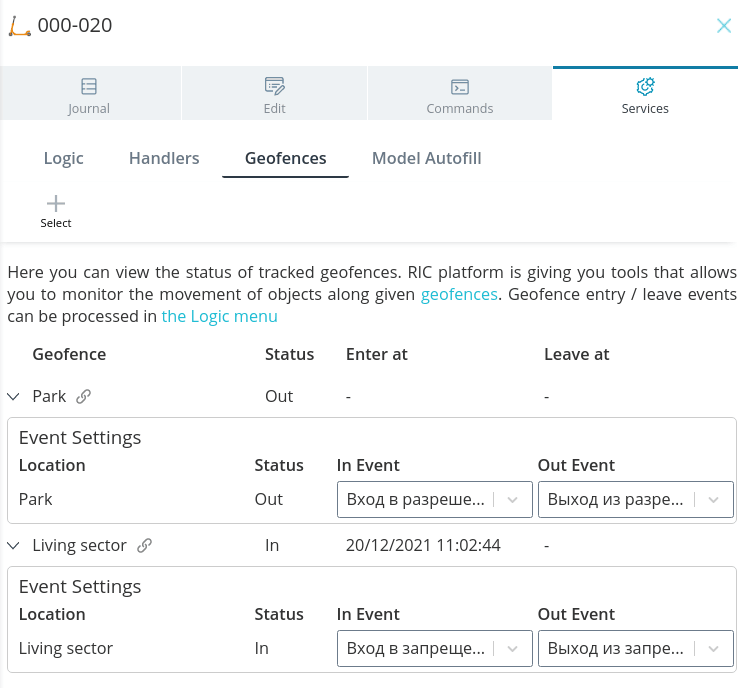Close the 000-020 panel
The width and height of the screenshot is (745, 688).
pos(724,26)
